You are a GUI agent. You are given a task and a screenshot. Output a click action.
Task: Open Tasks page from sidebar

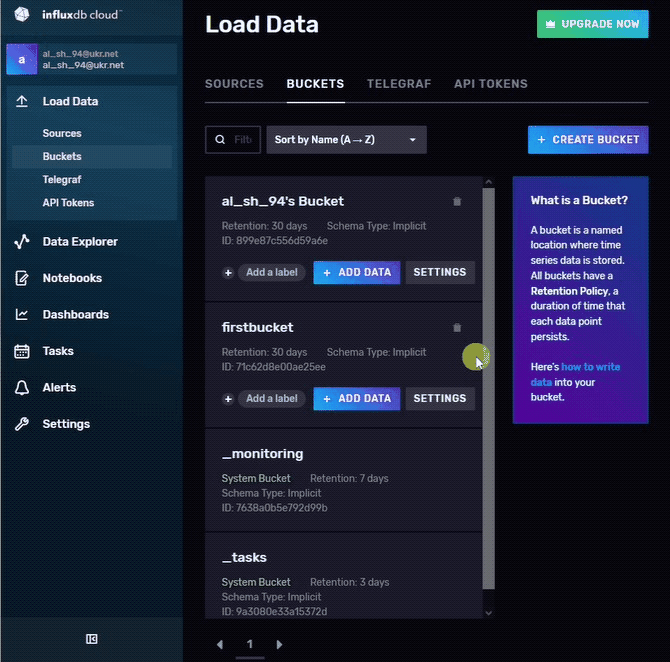click(58, 351)
